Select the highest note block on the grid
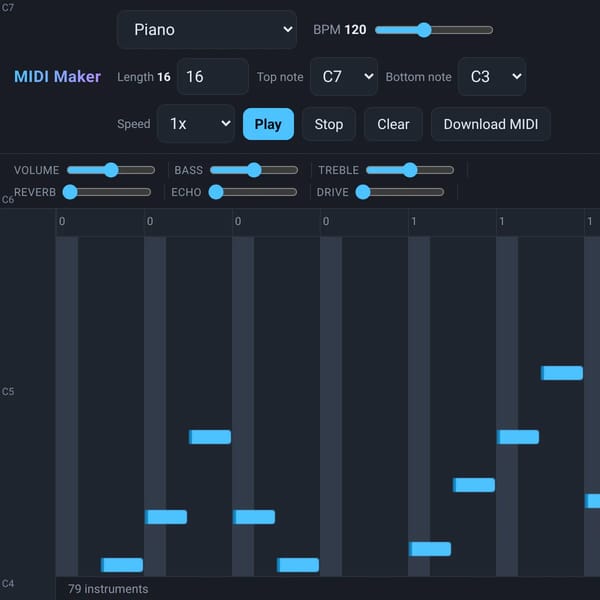Image resolution: width=600 pixels, height=600 pixels. click(562, 373)
